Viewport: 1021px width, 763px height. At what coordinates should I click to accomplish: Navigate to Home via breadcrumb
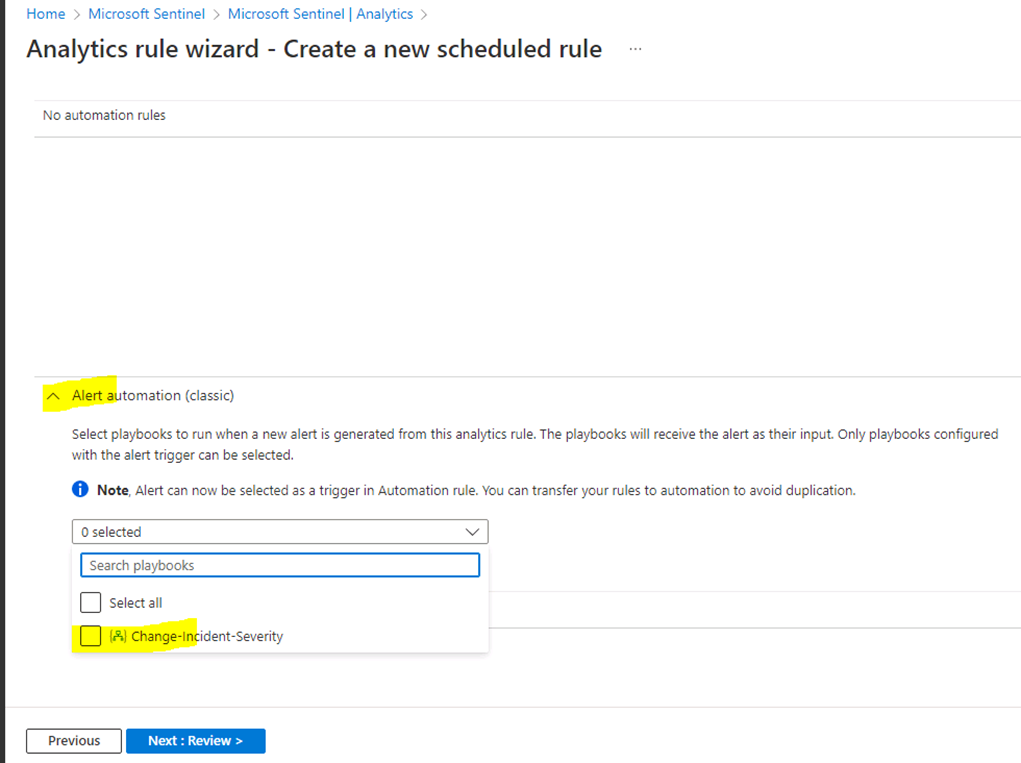point(45,13)
